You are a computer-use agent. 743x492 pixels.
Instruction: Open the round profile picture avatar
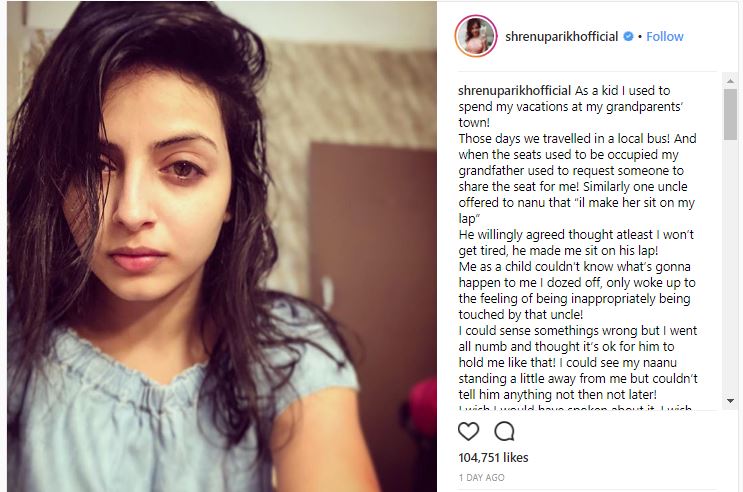coord(476,36)
